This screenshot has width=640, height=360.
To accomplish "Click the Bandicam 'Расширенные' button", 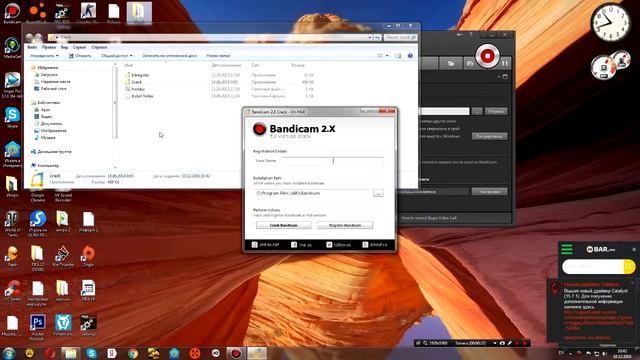I will point(489,136).
